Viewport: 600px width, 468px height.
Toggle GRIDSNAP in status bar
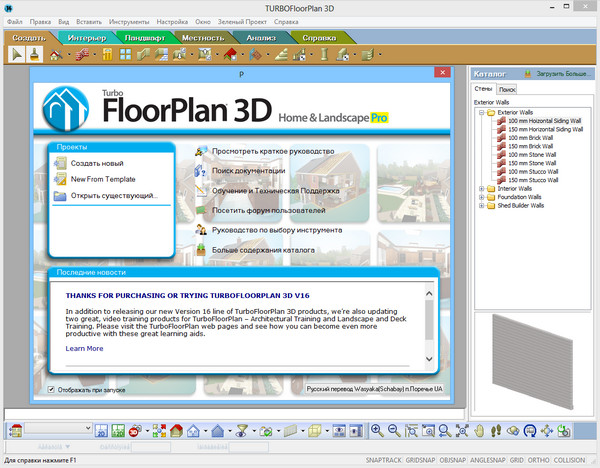[420, 460]
